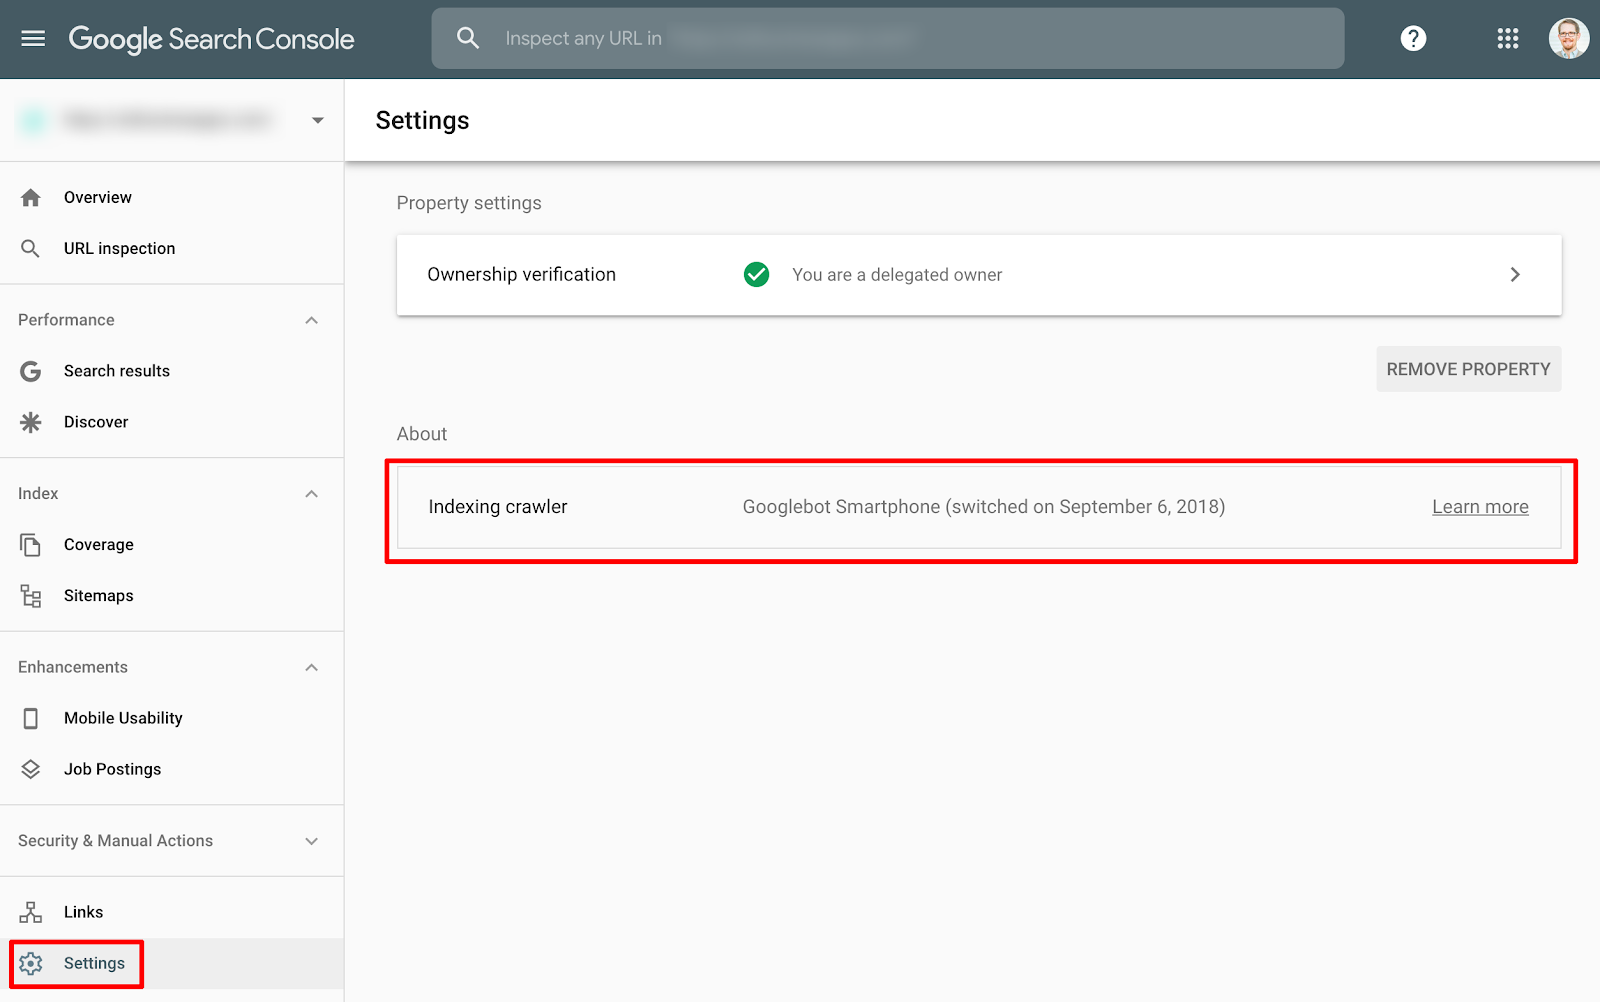This screenshot has height=1002, width=1600.
Task: Open the Help question mark icon
Action: click(1413, 38)
